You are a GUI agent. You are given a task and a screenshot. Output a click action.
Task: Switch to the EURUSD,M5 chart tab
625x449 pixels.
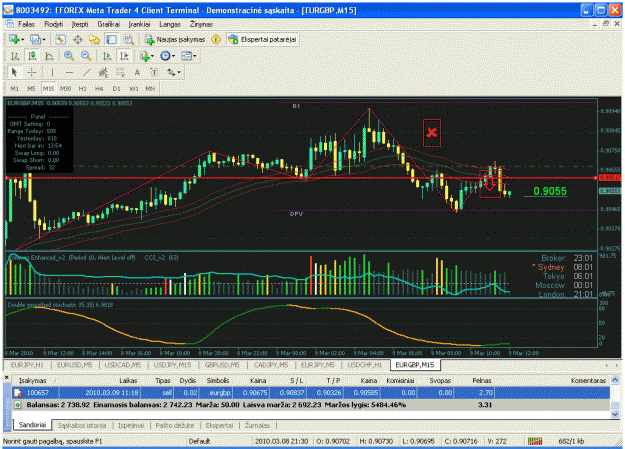pos(74,365)
